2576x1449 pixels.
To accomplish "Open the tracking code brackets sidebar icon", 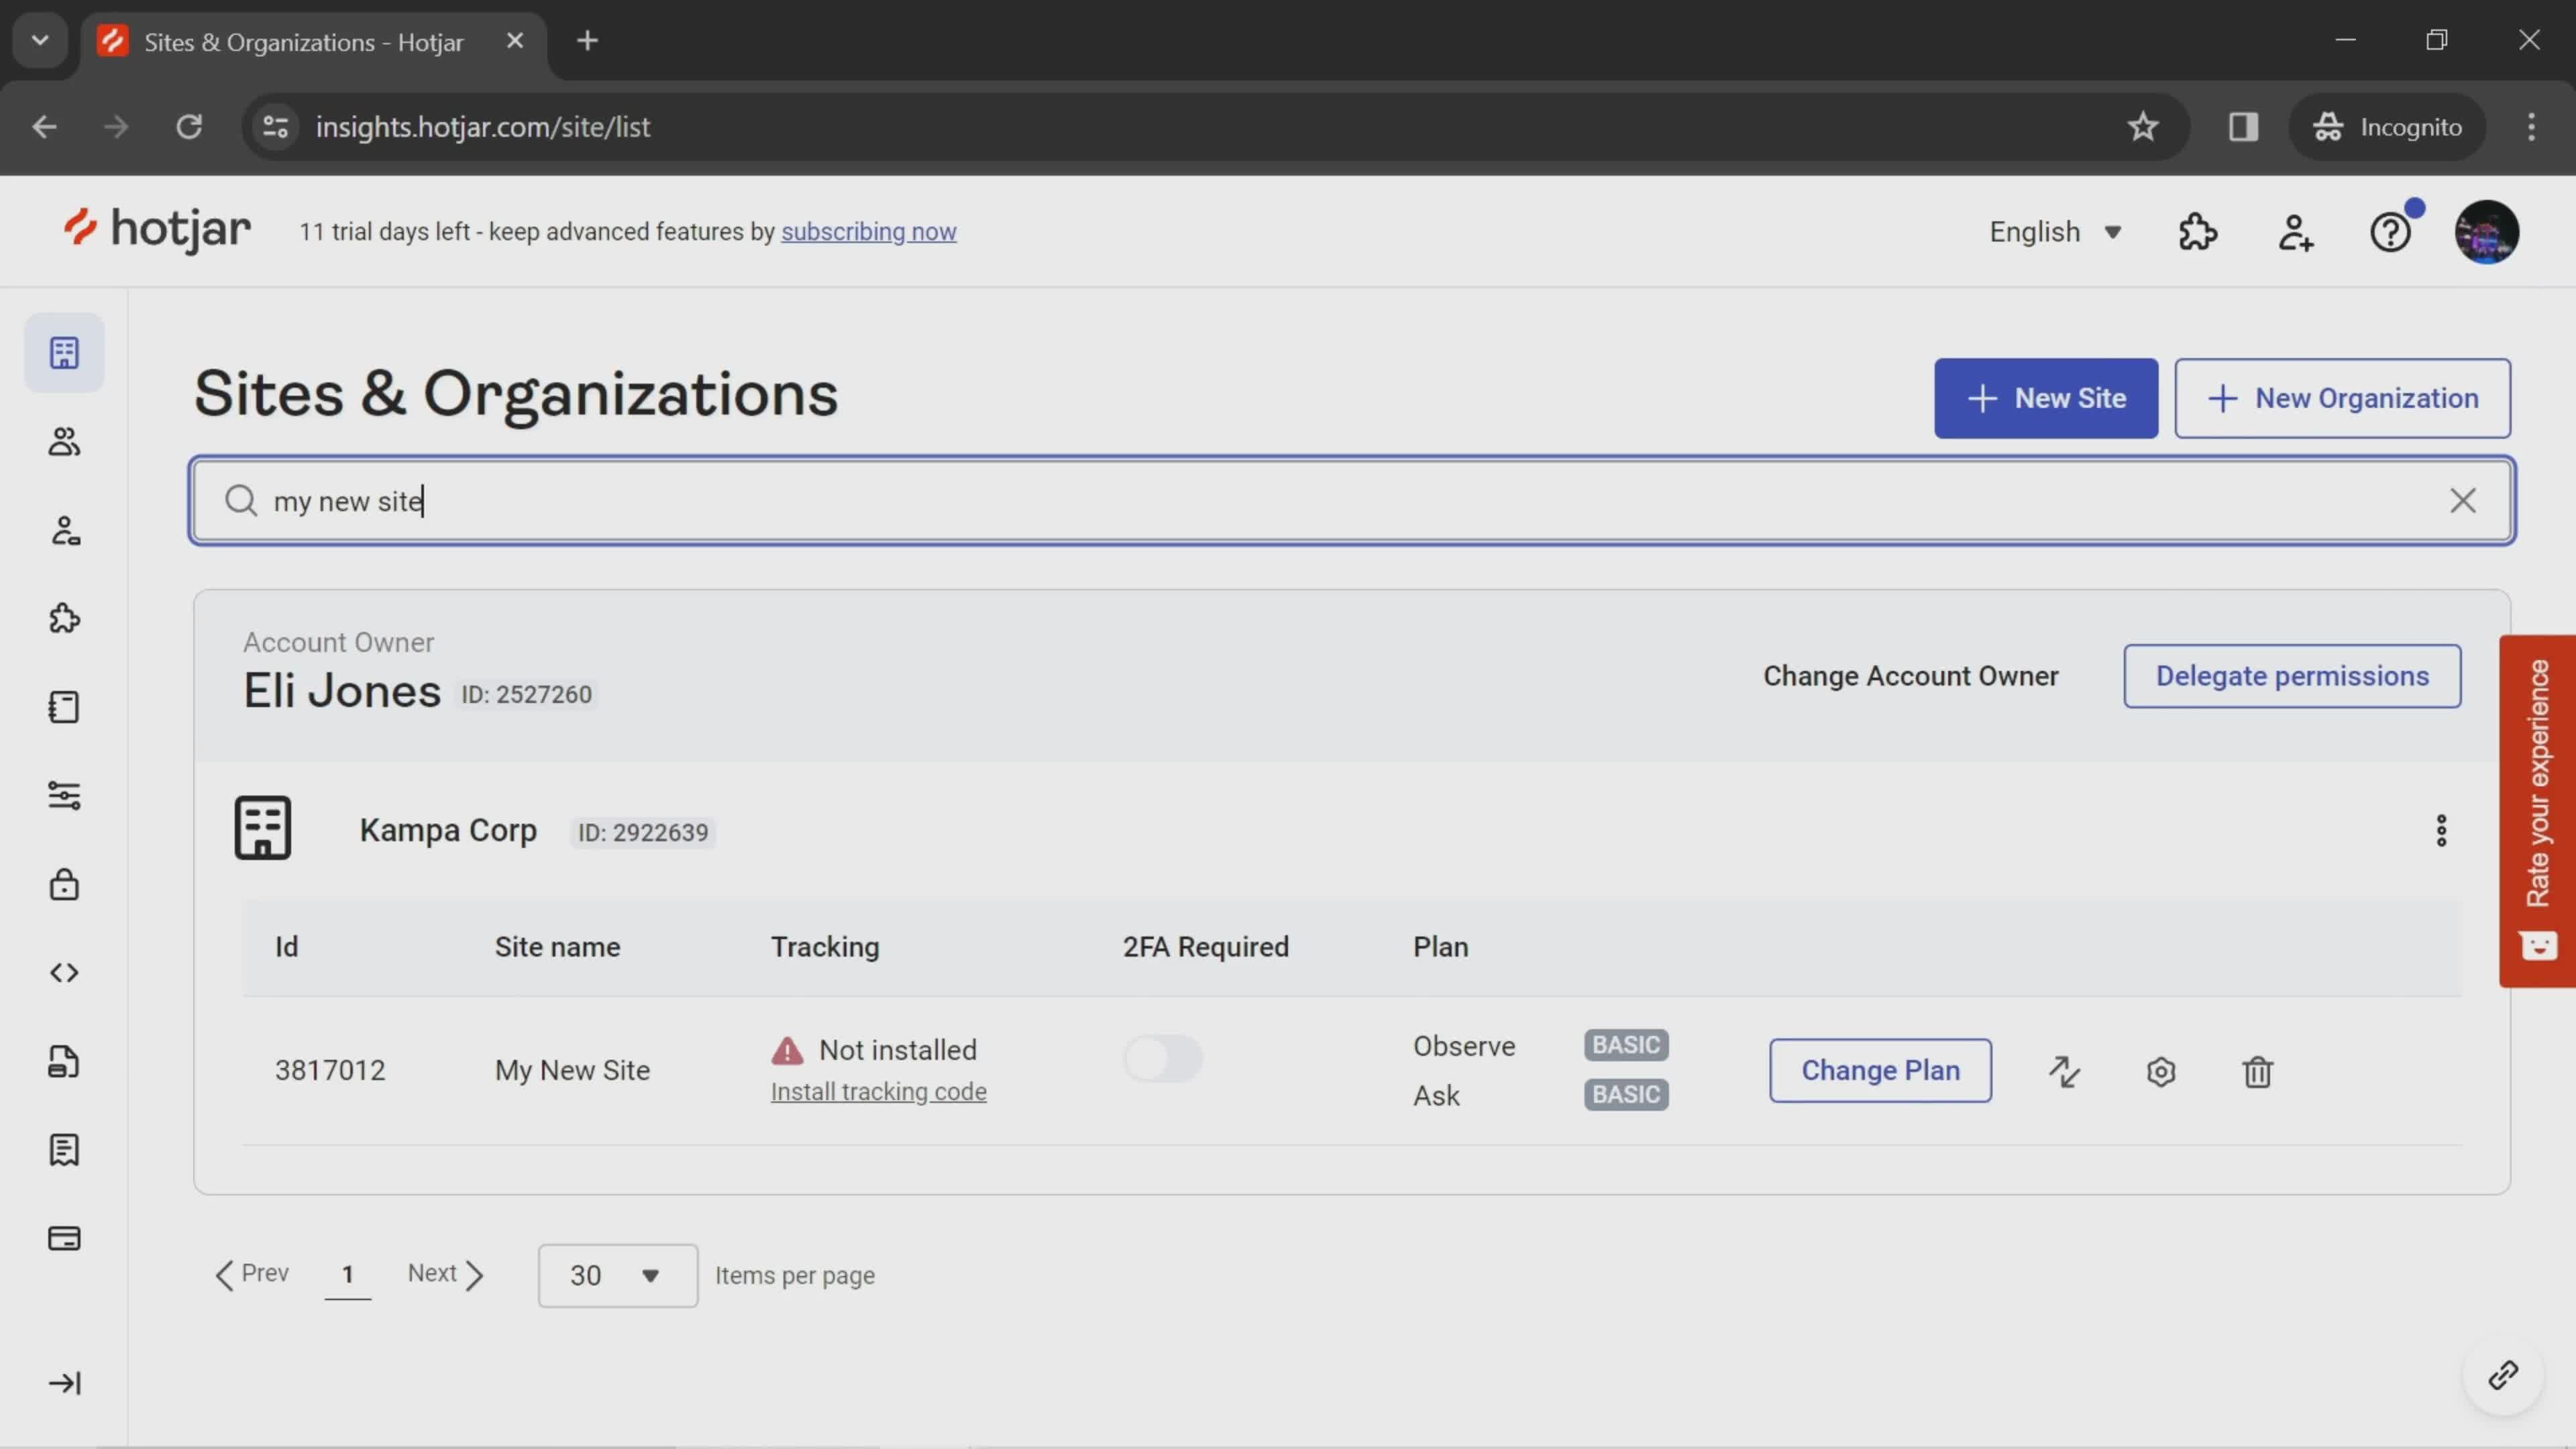I will (64, 973).
